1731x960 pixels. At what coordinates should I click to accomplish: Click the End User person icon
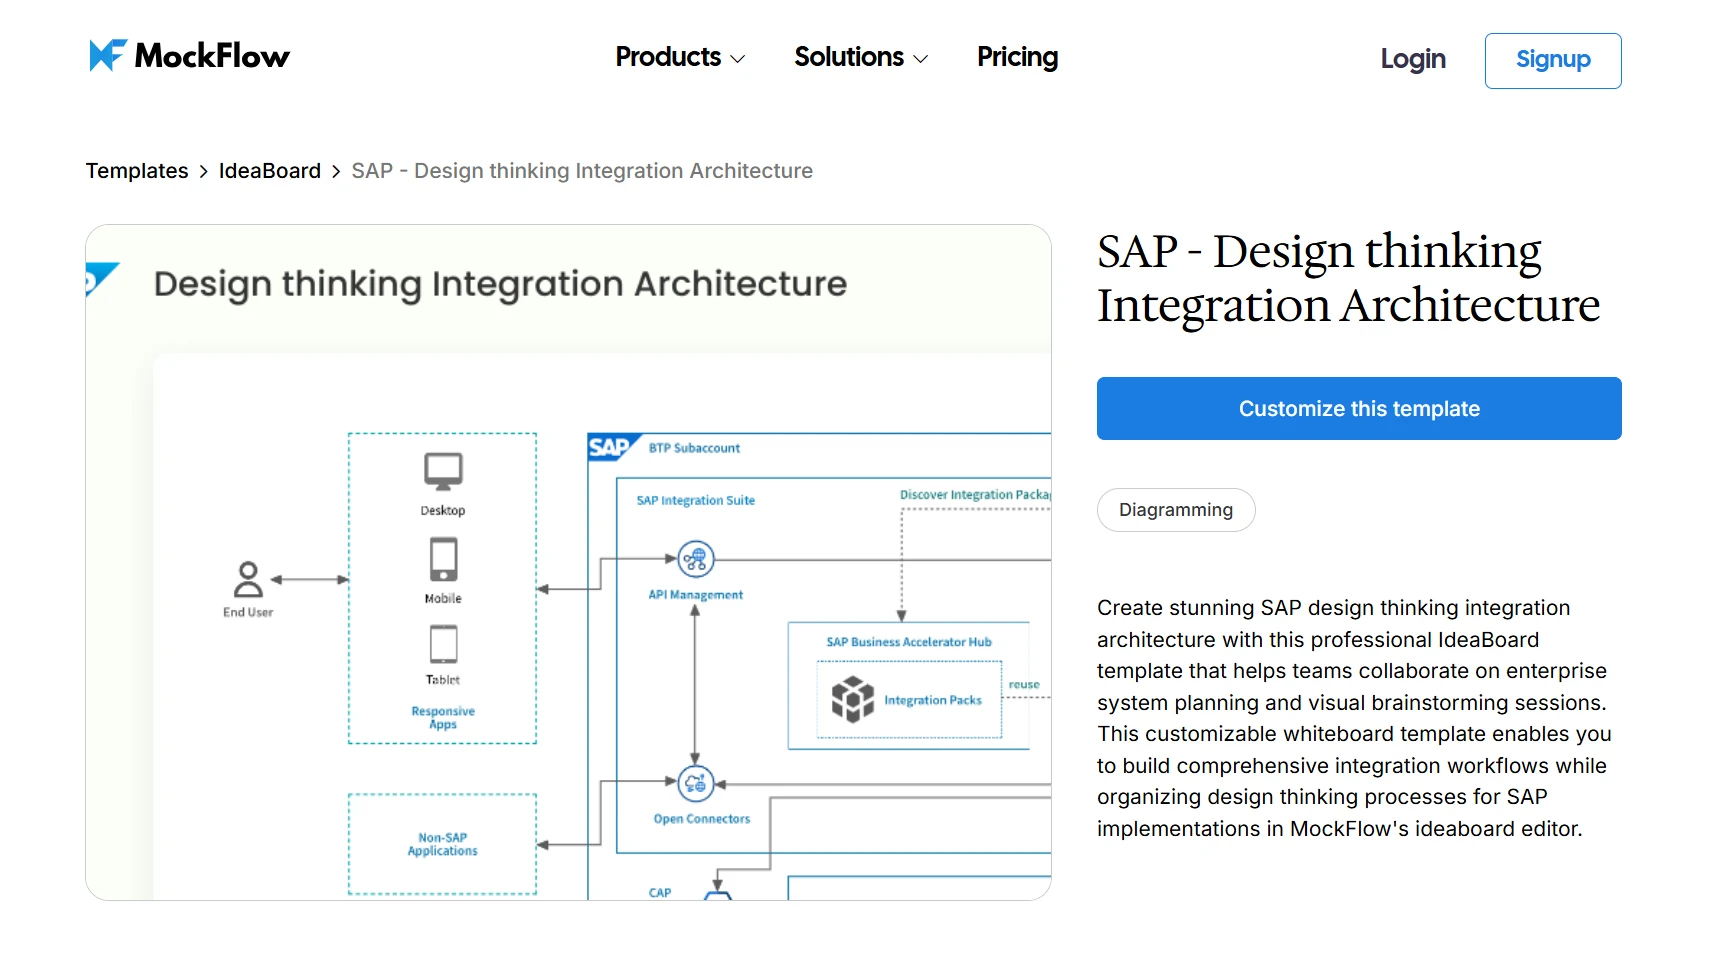coord(248,579)
